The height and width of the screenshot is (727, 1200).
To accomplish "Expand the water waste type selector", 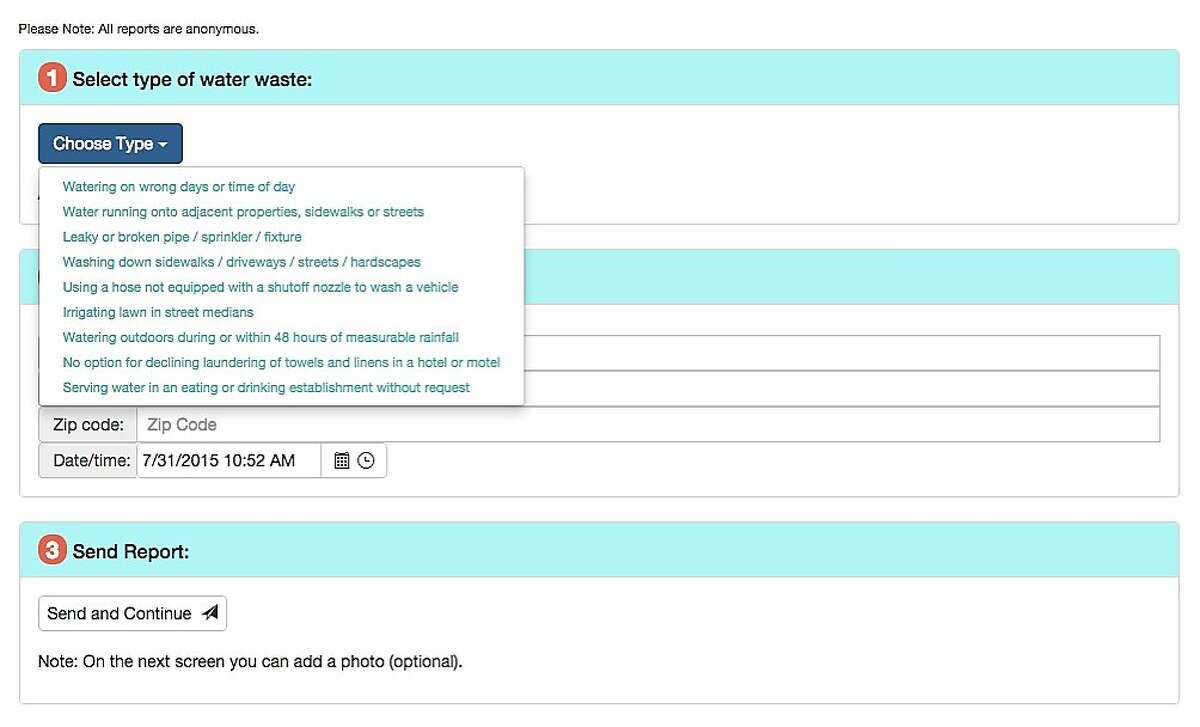I will 110,144.
